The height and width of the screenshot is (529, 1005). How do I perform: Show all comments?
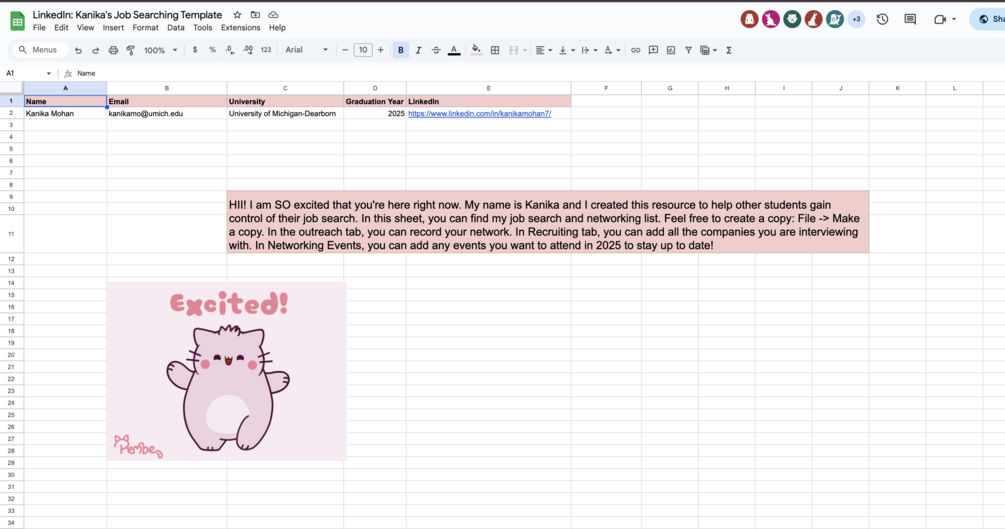(x=910, y=19)
